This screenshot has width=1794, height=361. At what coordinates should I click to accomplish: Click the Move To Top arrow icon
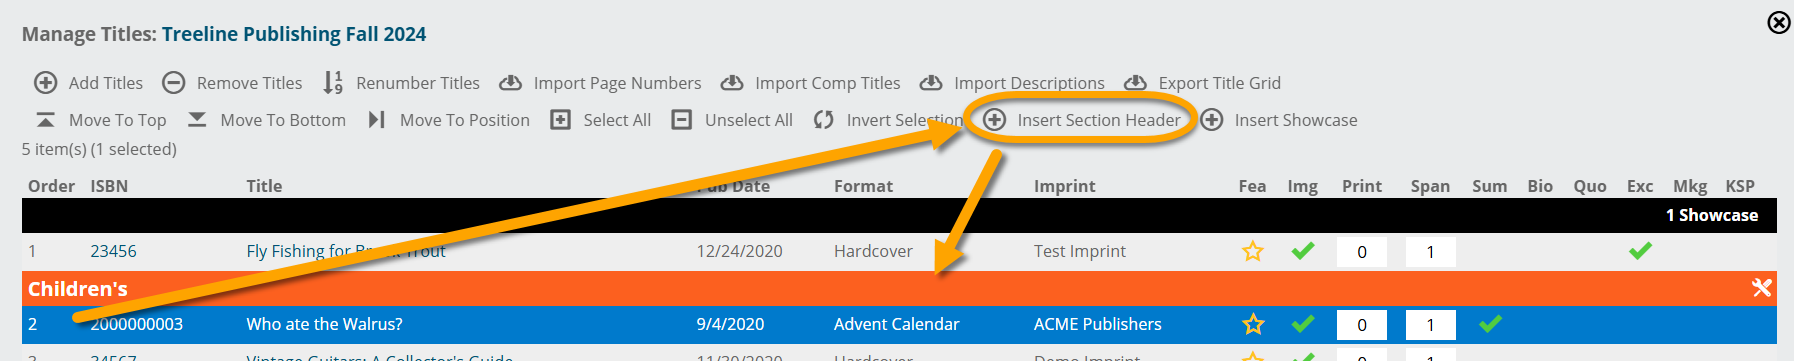[x=46, y=120]
